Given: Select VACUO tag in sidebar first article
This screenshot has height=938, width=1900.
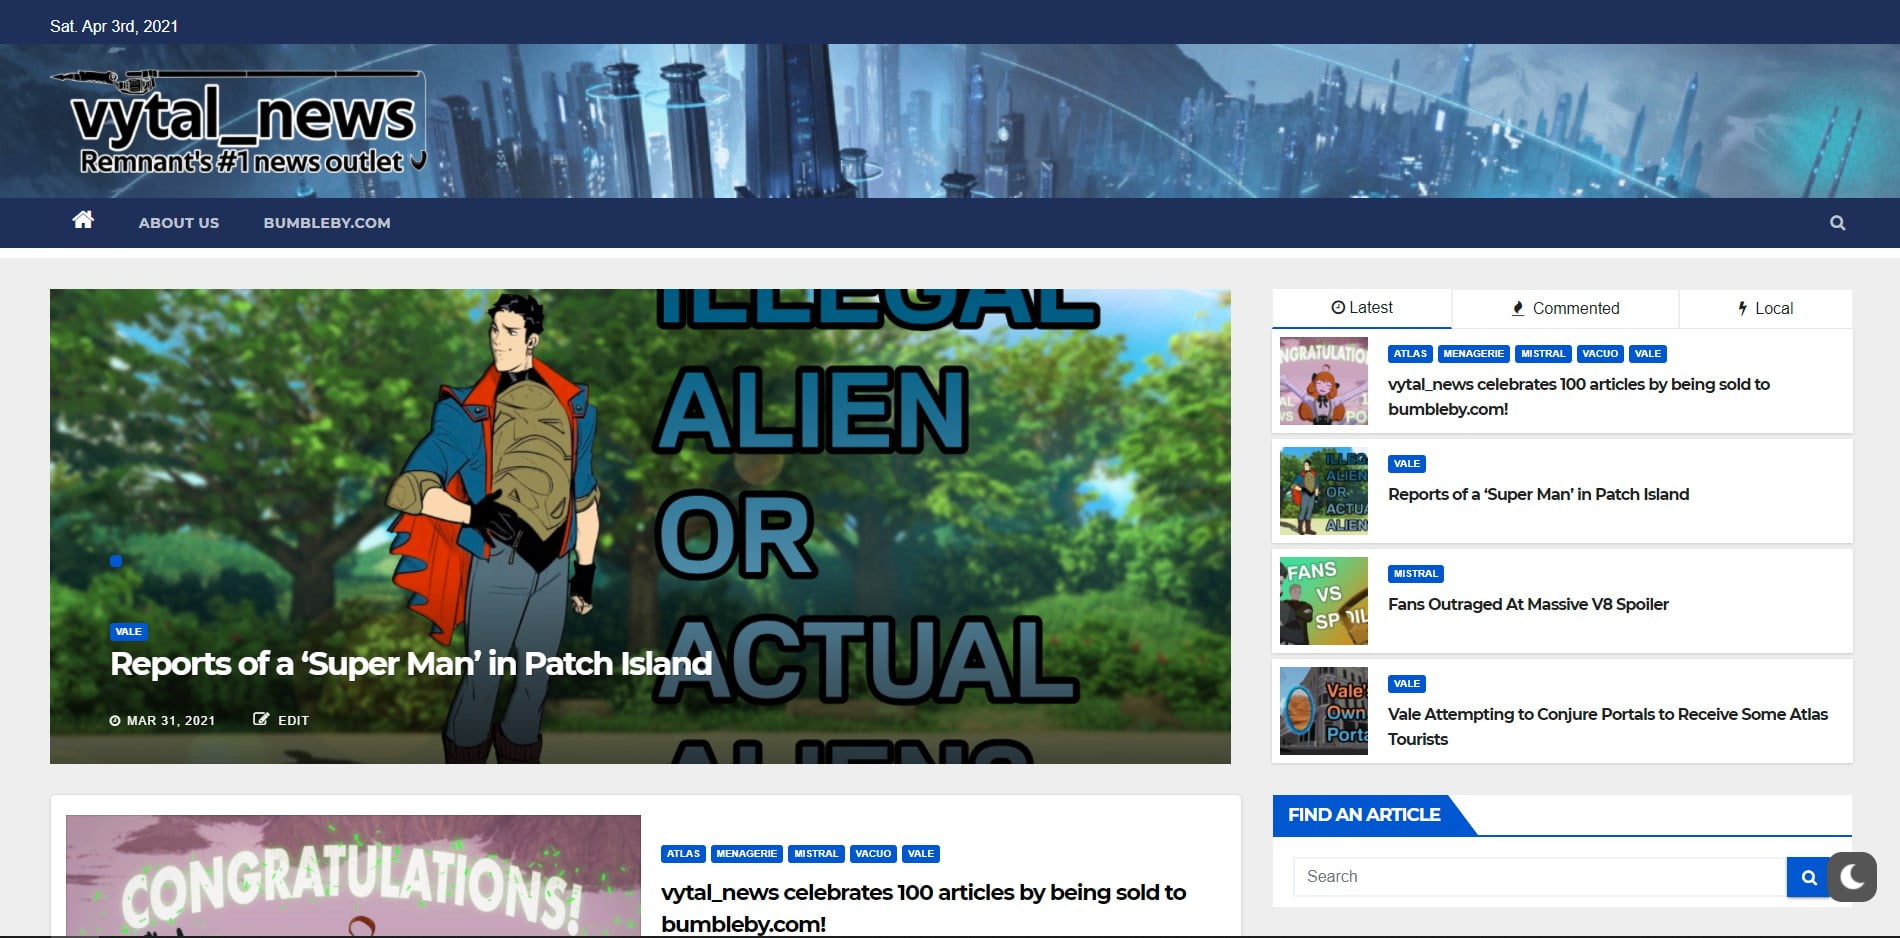Looking at the screenshot, I should pos(1600,353).
